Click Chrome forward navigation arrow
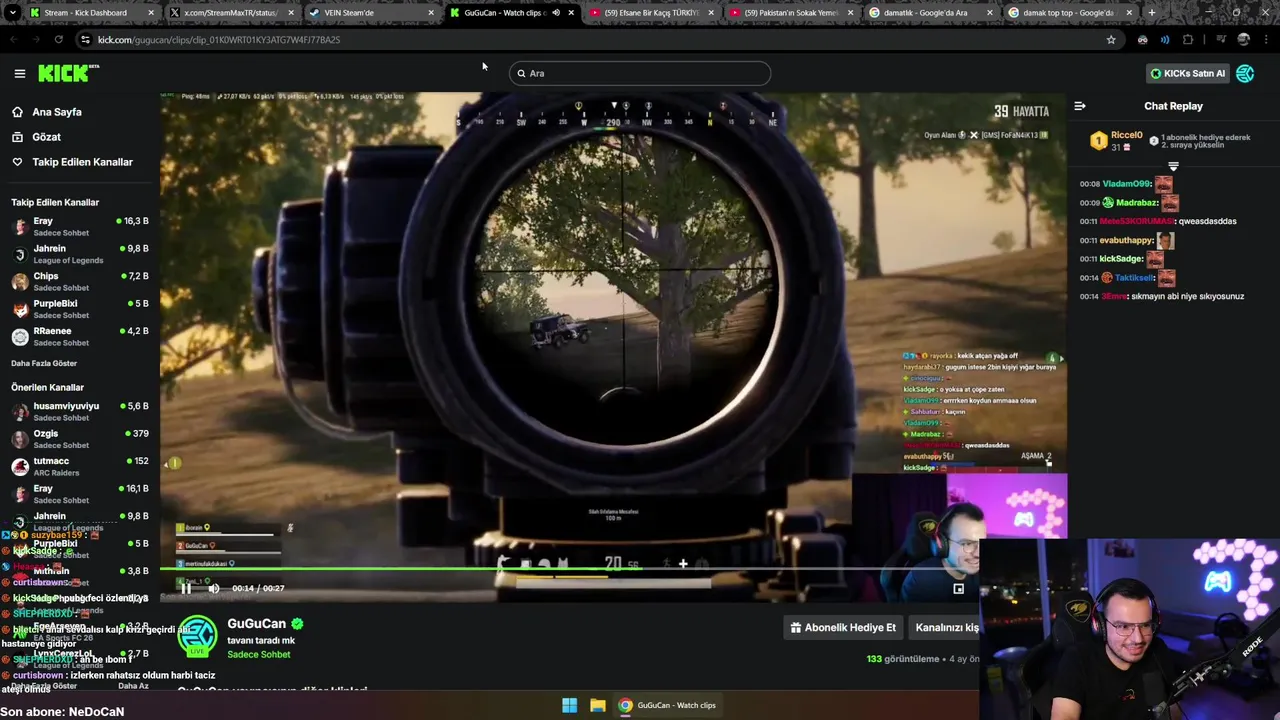 click(37, 40)
